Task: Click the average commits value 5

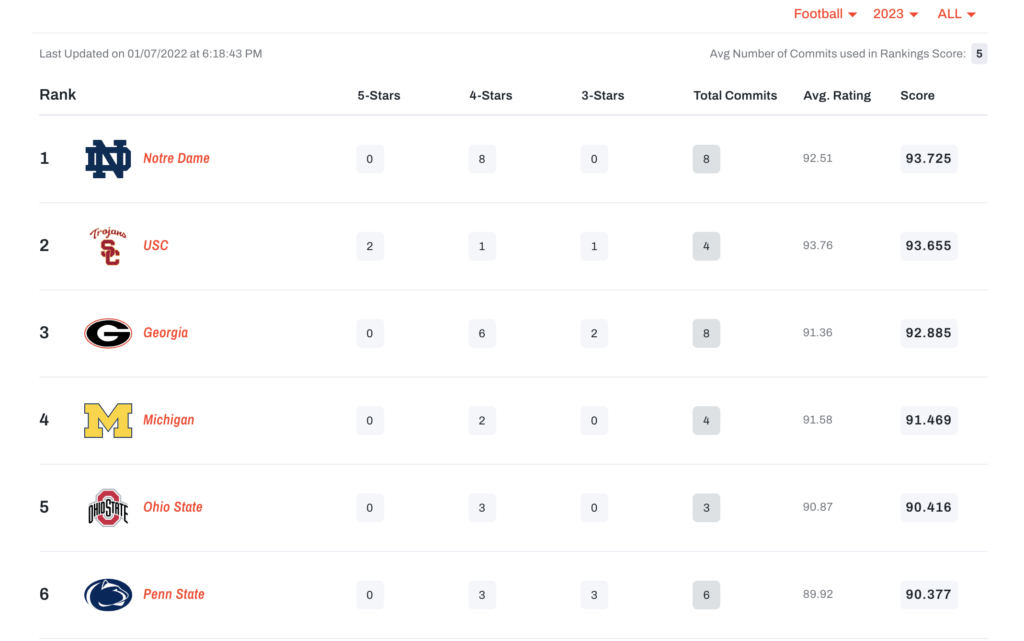Action: click(x=979, y=54)
